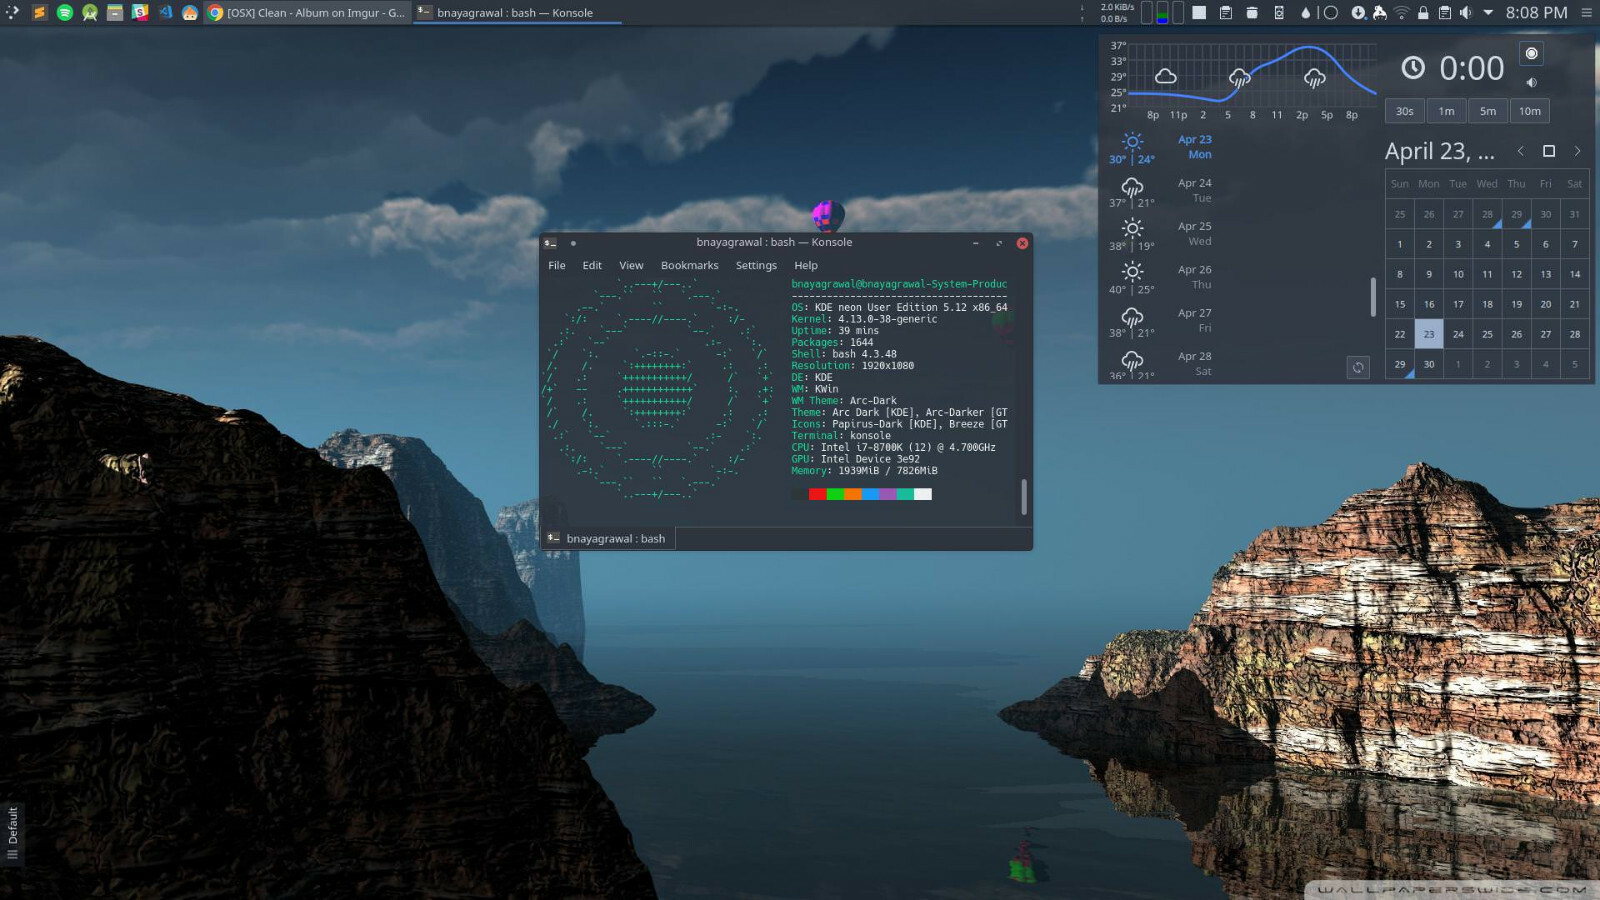Image resolution: width=1600 pixels, height=900 pixels.
Task: Select the Apr 25 Wed forecast row
Action: coord(1161,234)
